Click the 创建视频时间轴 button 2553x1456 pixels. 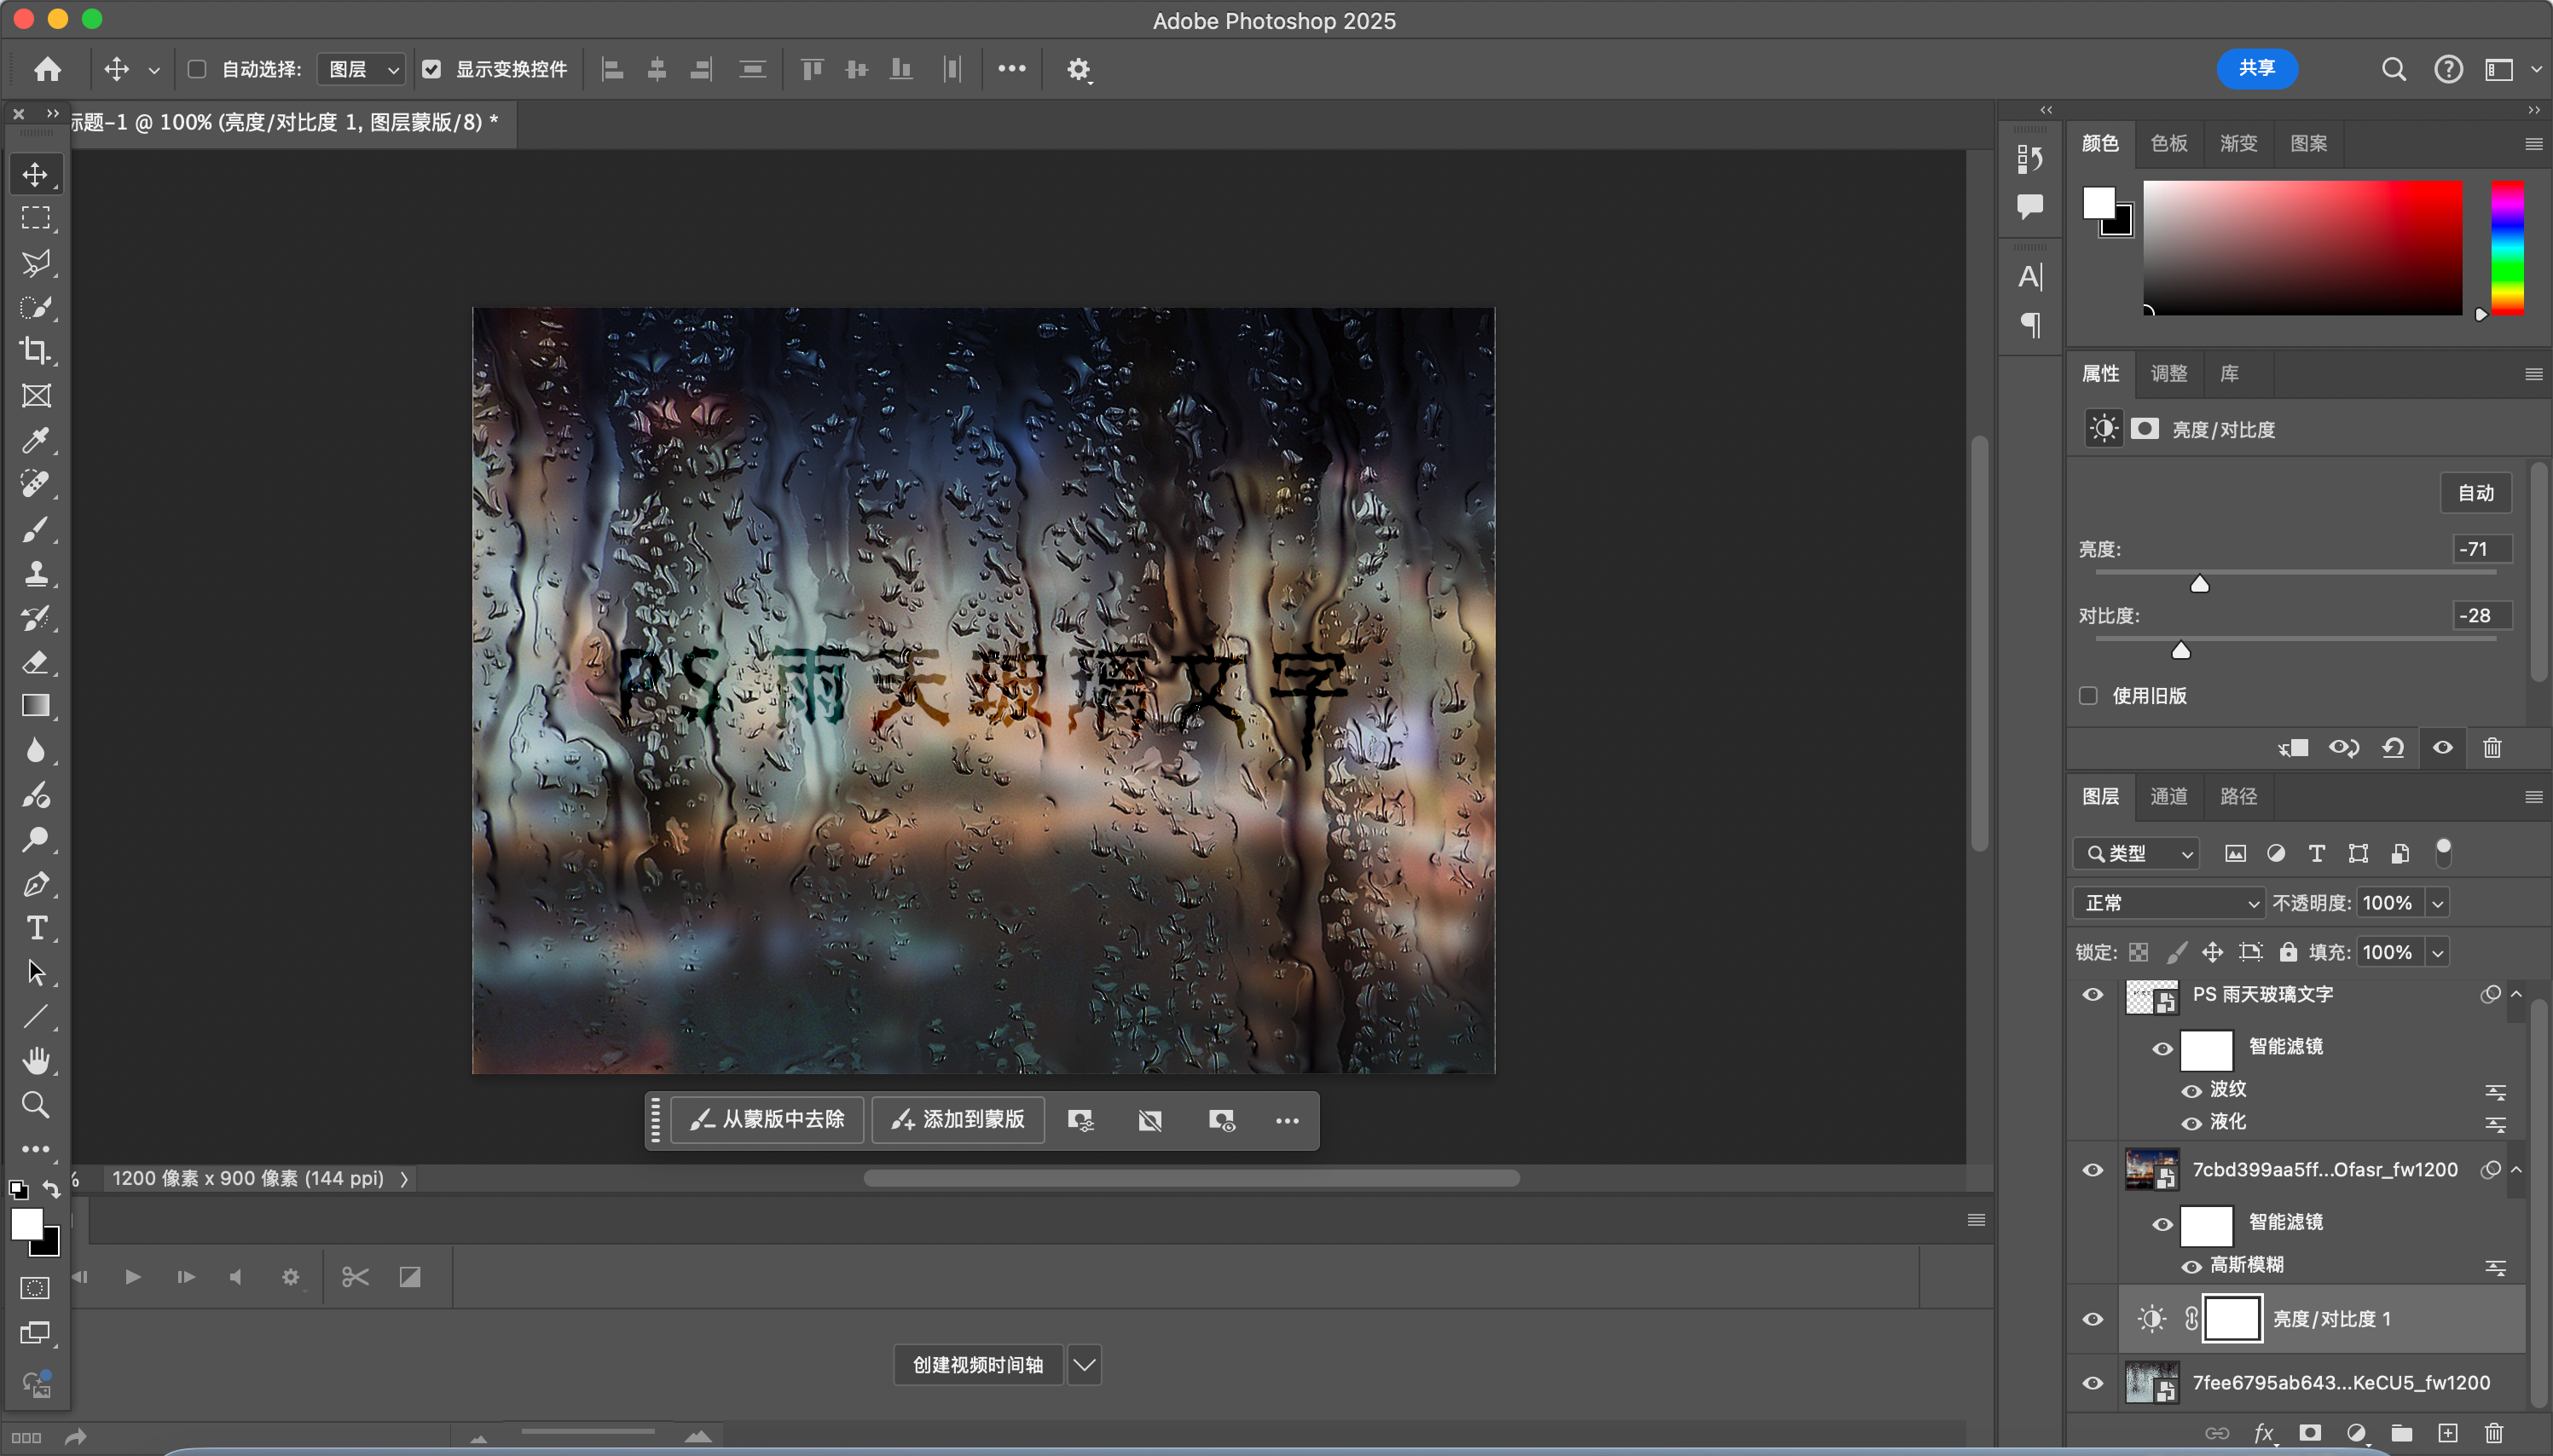coord(977,1365)
